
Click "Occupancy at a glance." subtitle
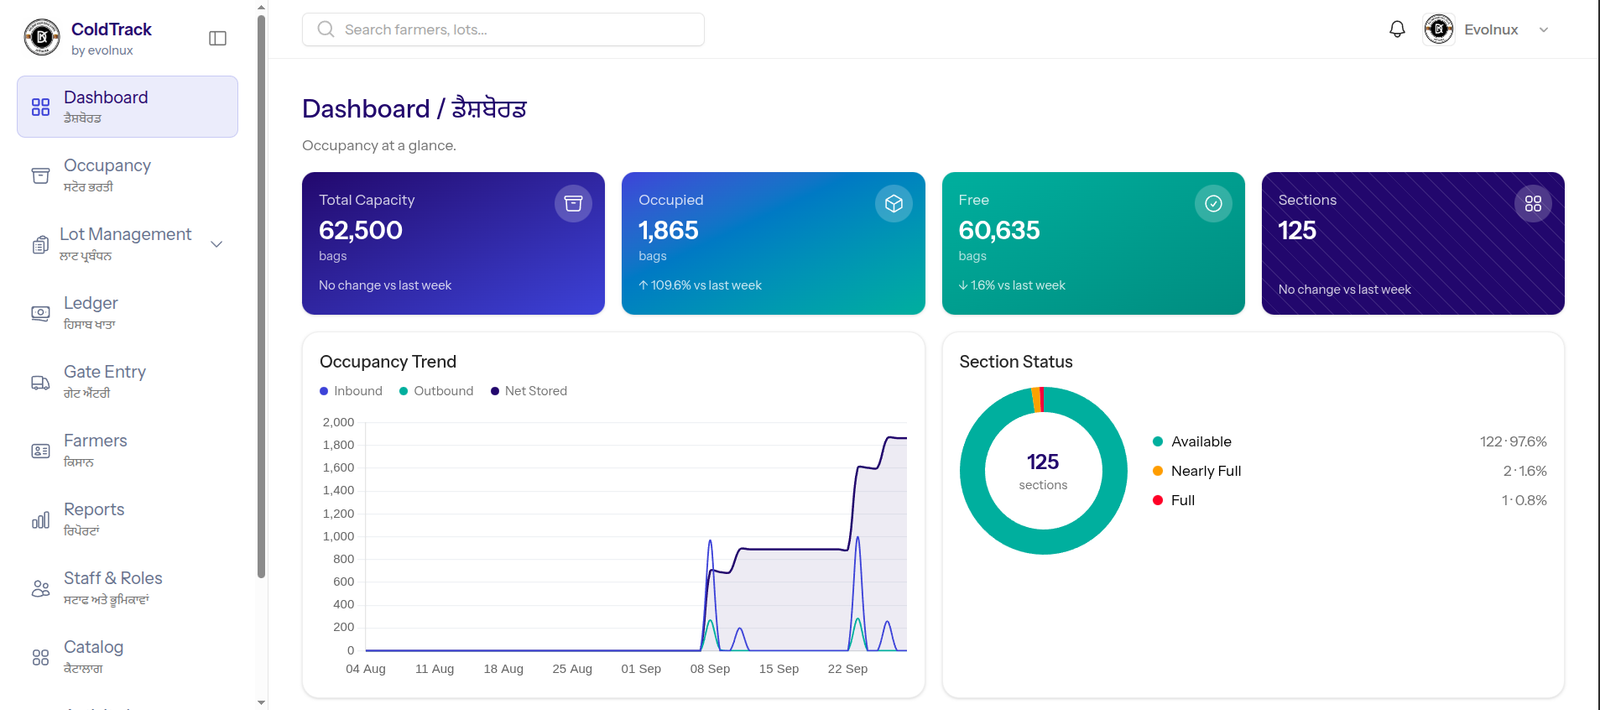pyautogui.click(x=379, y=145)
